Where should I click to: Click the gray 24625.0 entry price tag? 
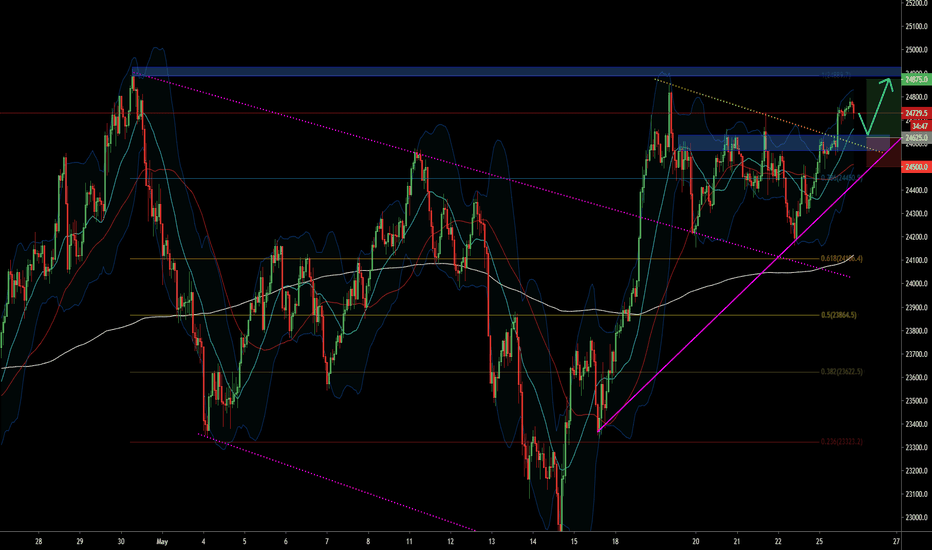916,138
